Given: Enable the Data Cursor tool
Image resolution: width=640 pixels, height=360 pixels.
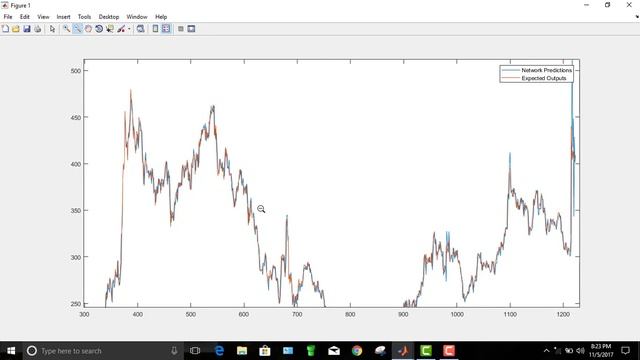Looking at the screenshot, I should 110,29.
